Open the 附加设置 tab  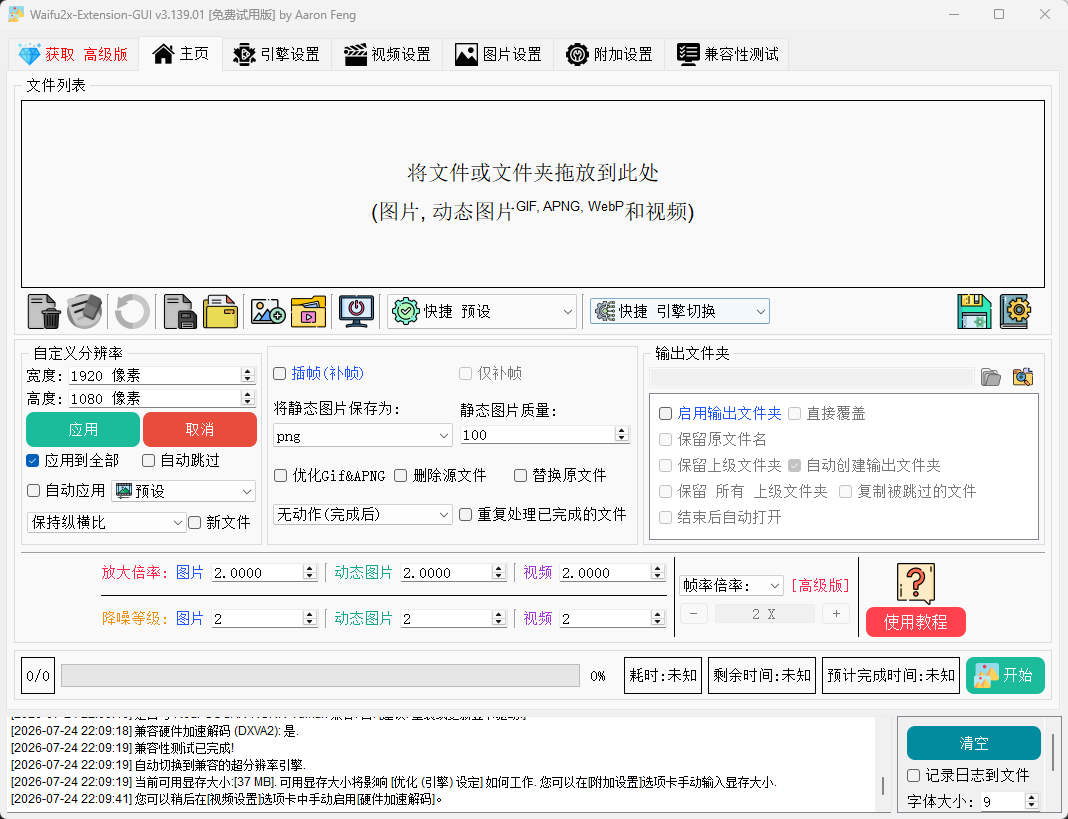click(609, 54)
